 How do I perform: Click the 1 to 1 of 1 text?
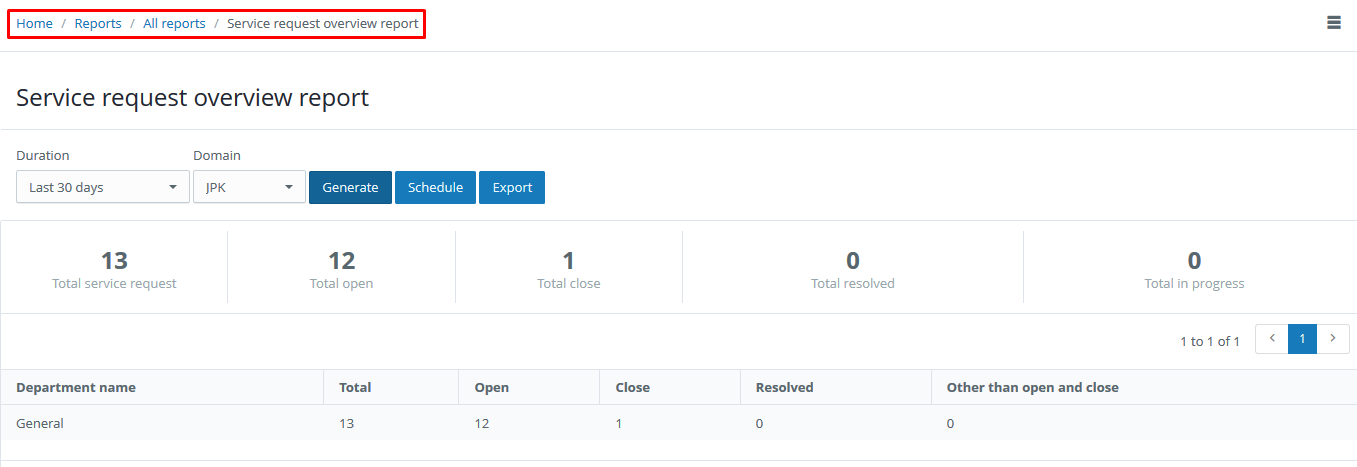point(1210,341)
